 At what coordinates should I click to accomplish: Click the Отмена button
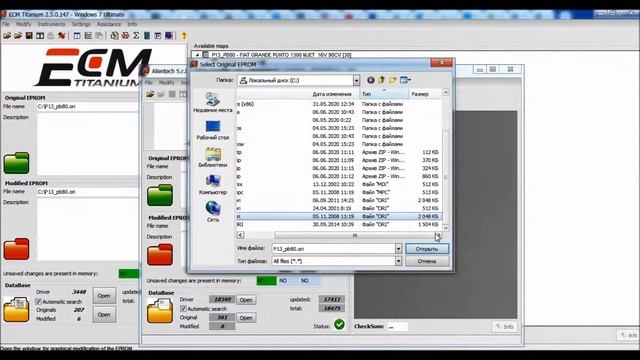coord(427,261)
